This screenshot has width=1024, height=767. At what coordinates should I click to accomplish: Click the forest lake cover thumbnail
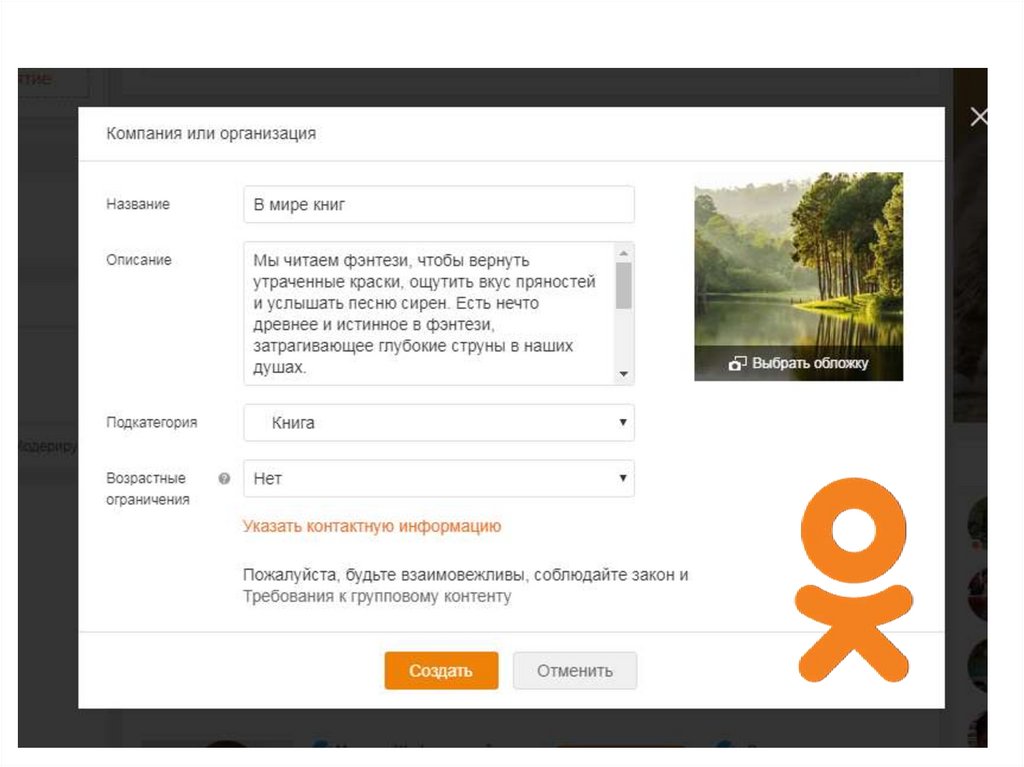[799, 259]
